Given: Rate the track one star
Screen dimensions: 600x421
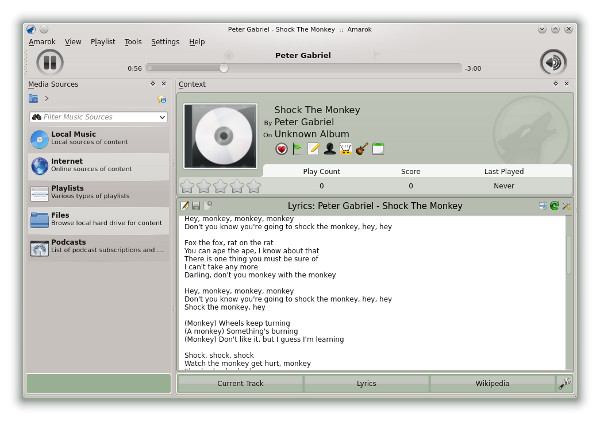Looking at the screenshot, I should 187,186.
